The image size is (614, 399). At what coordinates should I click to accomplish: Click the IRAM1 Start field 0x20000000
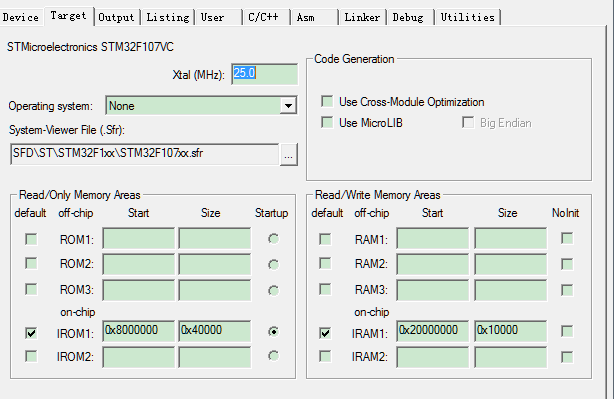tap(432, 331)
